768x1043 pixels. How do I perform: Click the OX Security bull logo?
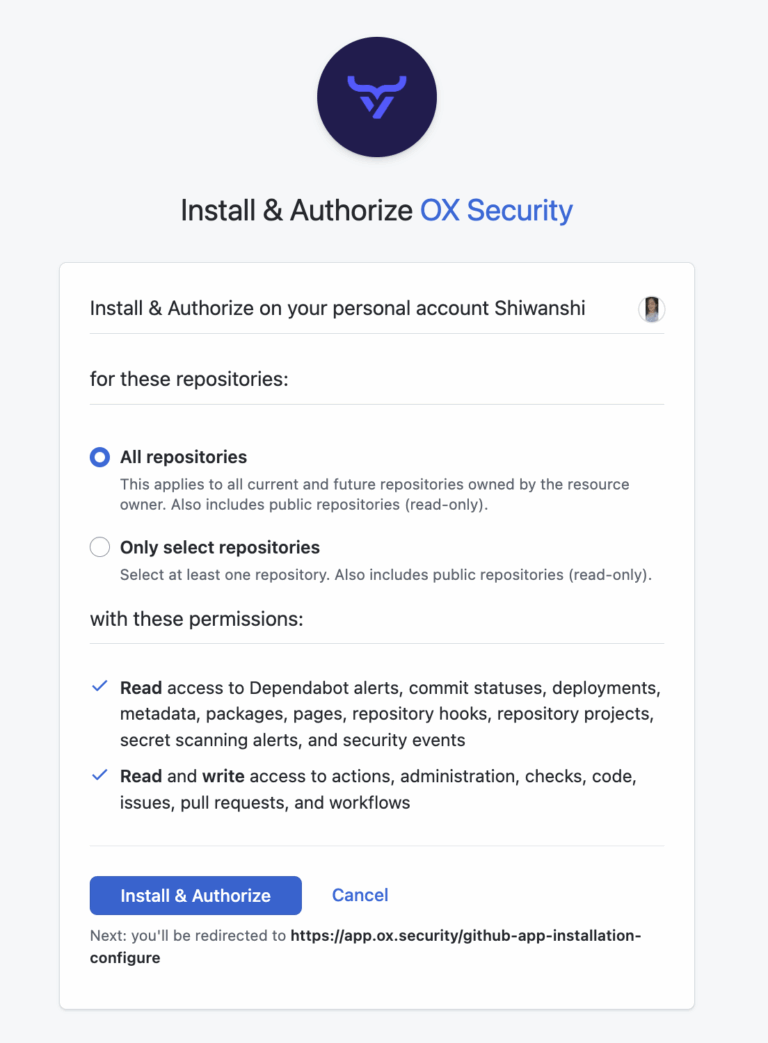coord(376,97)
